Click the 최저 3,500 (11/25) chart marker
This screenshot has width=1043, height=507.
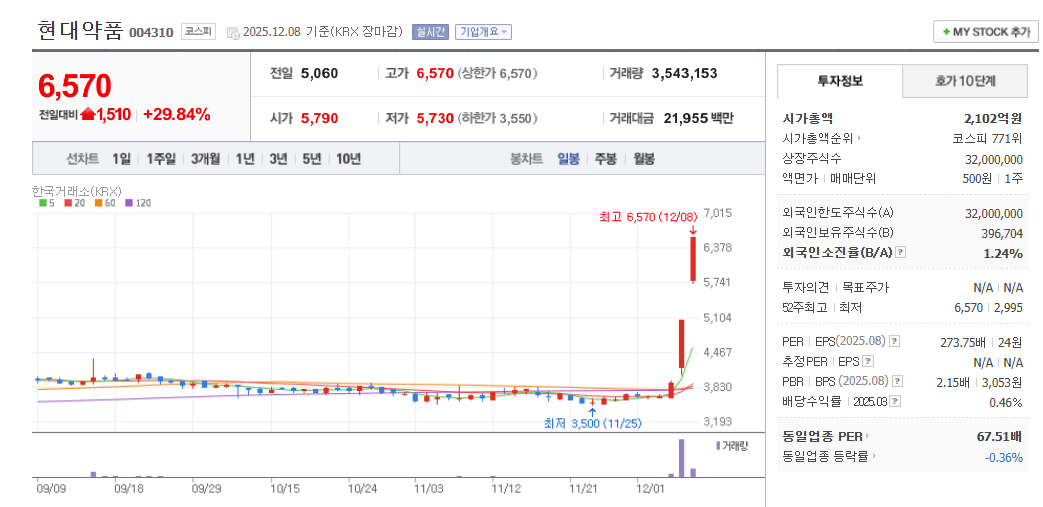point(592,422)
